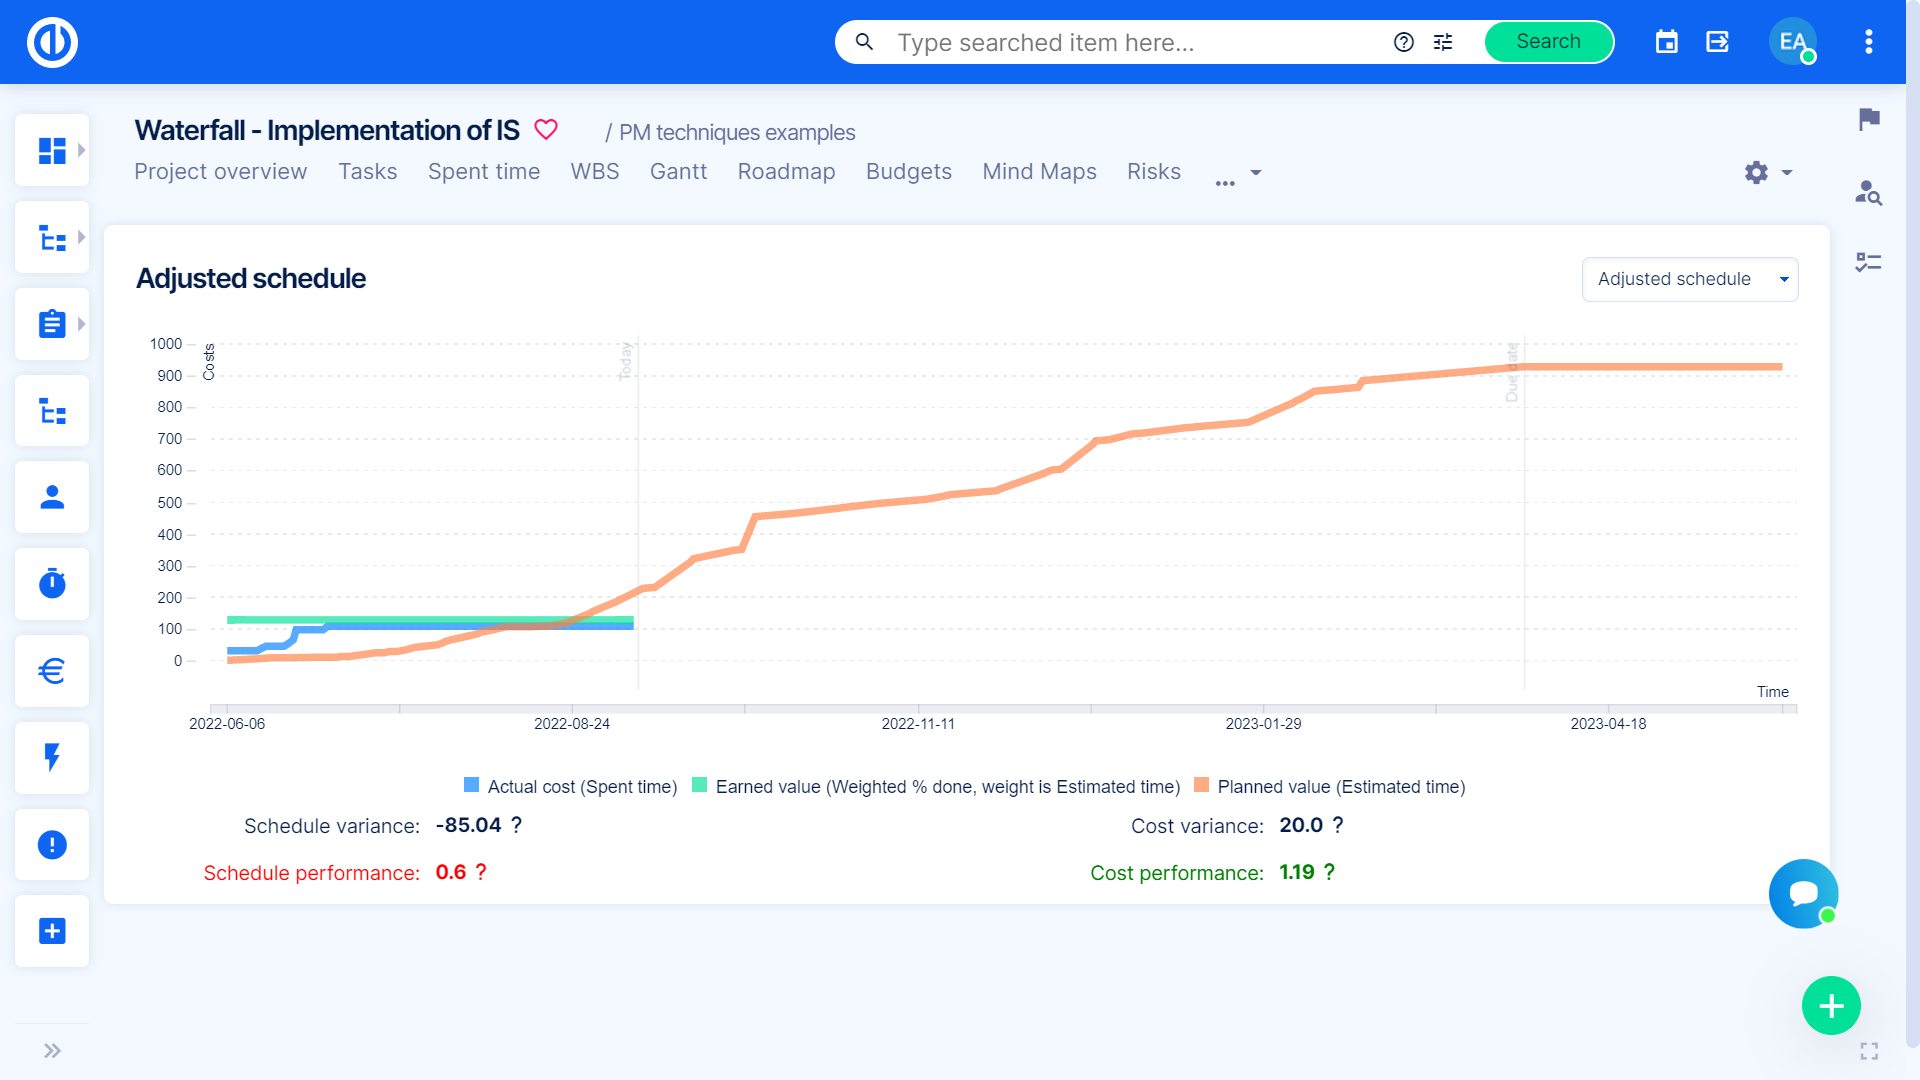The width and height of the screenshot is (1920, 1080).
Task: Click the euro budgets sidebar icon
Action: coord(52,671)
